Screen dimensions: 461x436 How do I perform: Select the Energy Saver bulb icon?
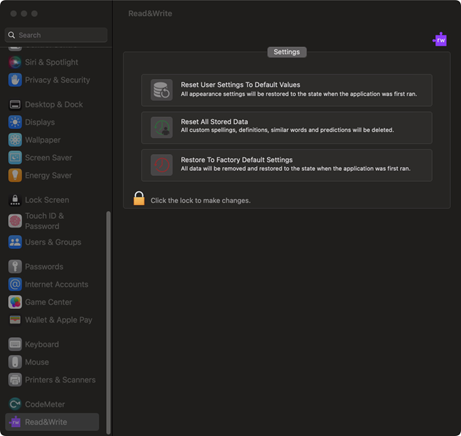pyautogui.click(x=15, y=175)
